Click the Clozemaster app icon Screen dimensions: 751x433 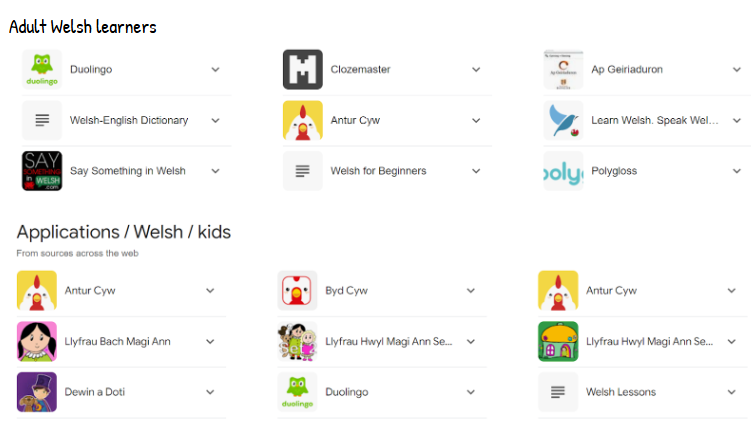pos(302,69)
